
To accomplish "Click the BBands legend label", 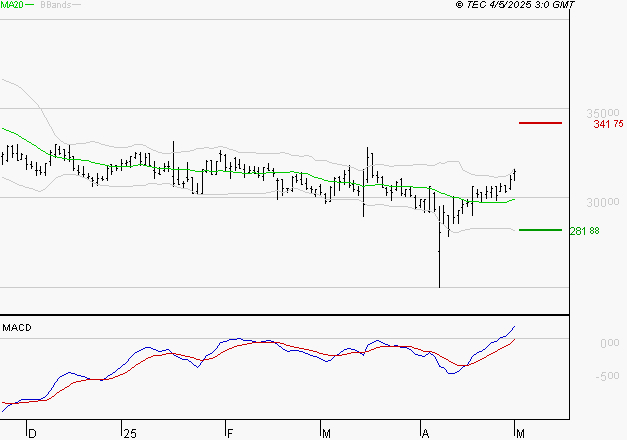I will tap(56, 5).
